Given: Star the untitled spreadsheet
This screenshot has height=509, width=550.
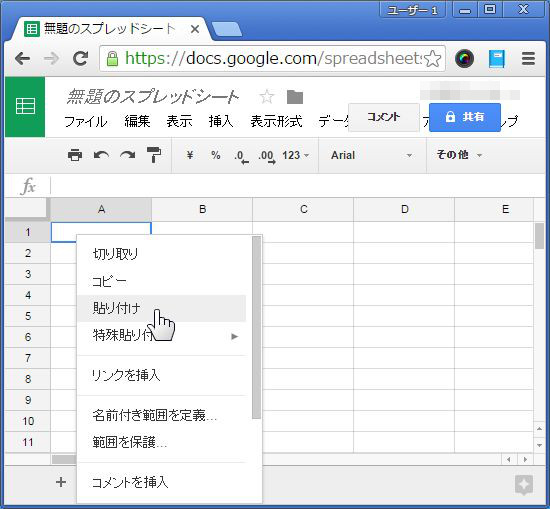Looking at the screenshot, I should coord(267,96).
